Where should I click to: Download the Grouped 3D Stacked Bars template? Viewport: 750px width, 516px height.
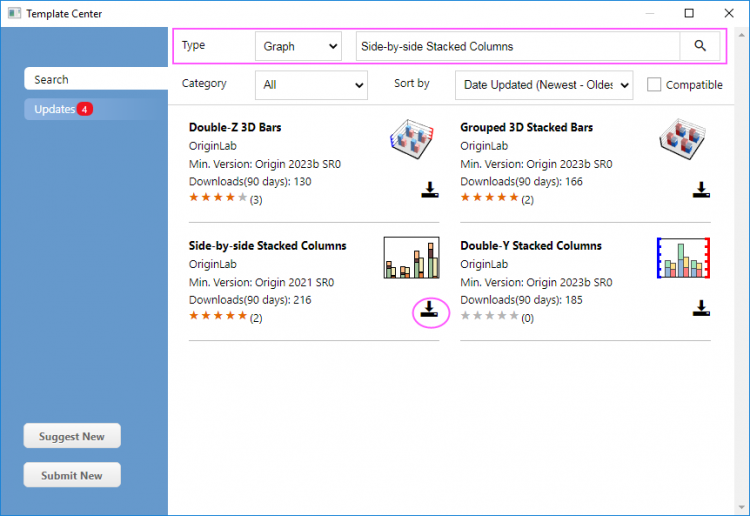(701, 190)
